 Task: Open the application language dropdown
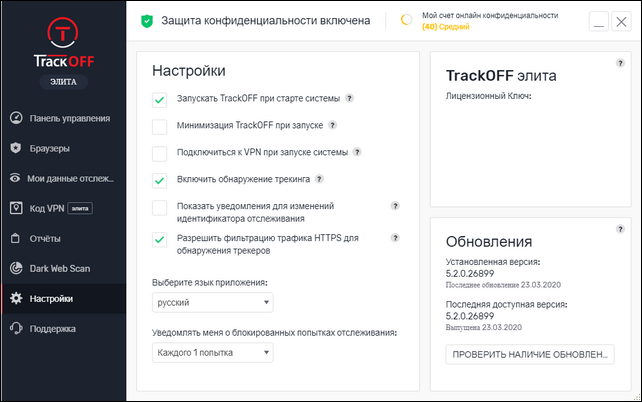point(212,302)
